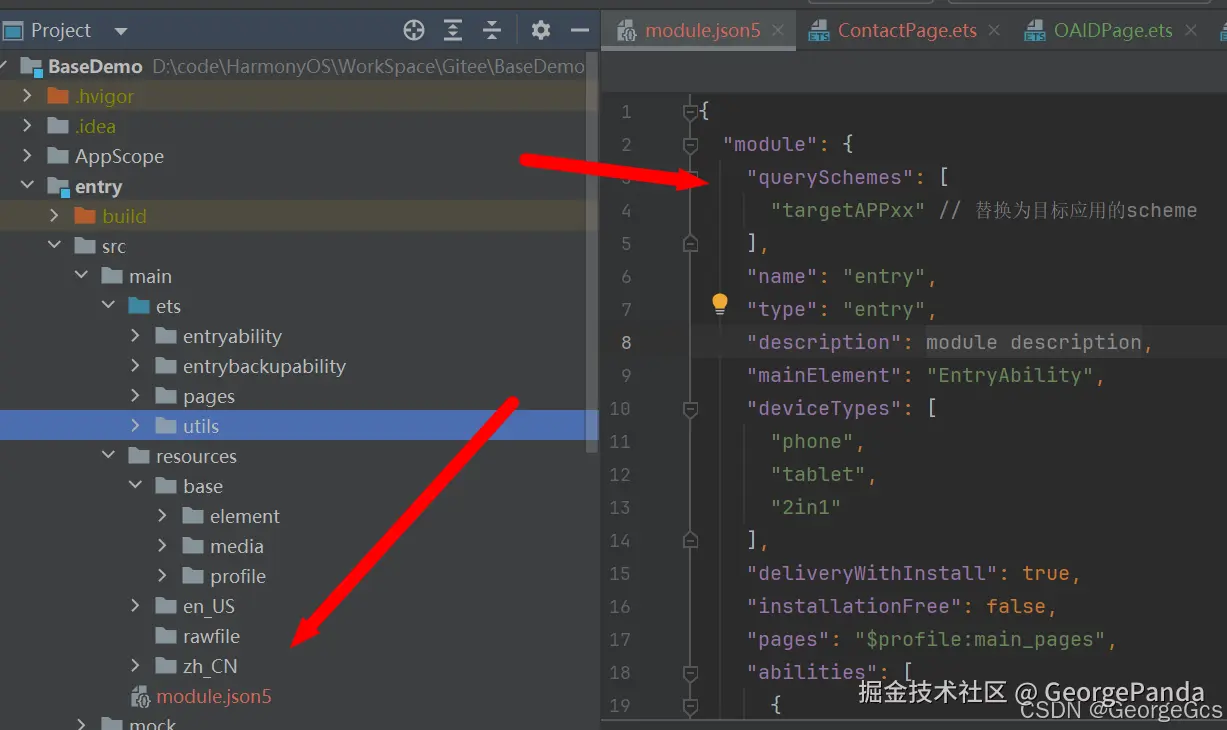The height and width of the screenshot is (730, 1227).
Task: Click the module description text on line 8
Action: pyautogui.click(x=1034, y=342)
